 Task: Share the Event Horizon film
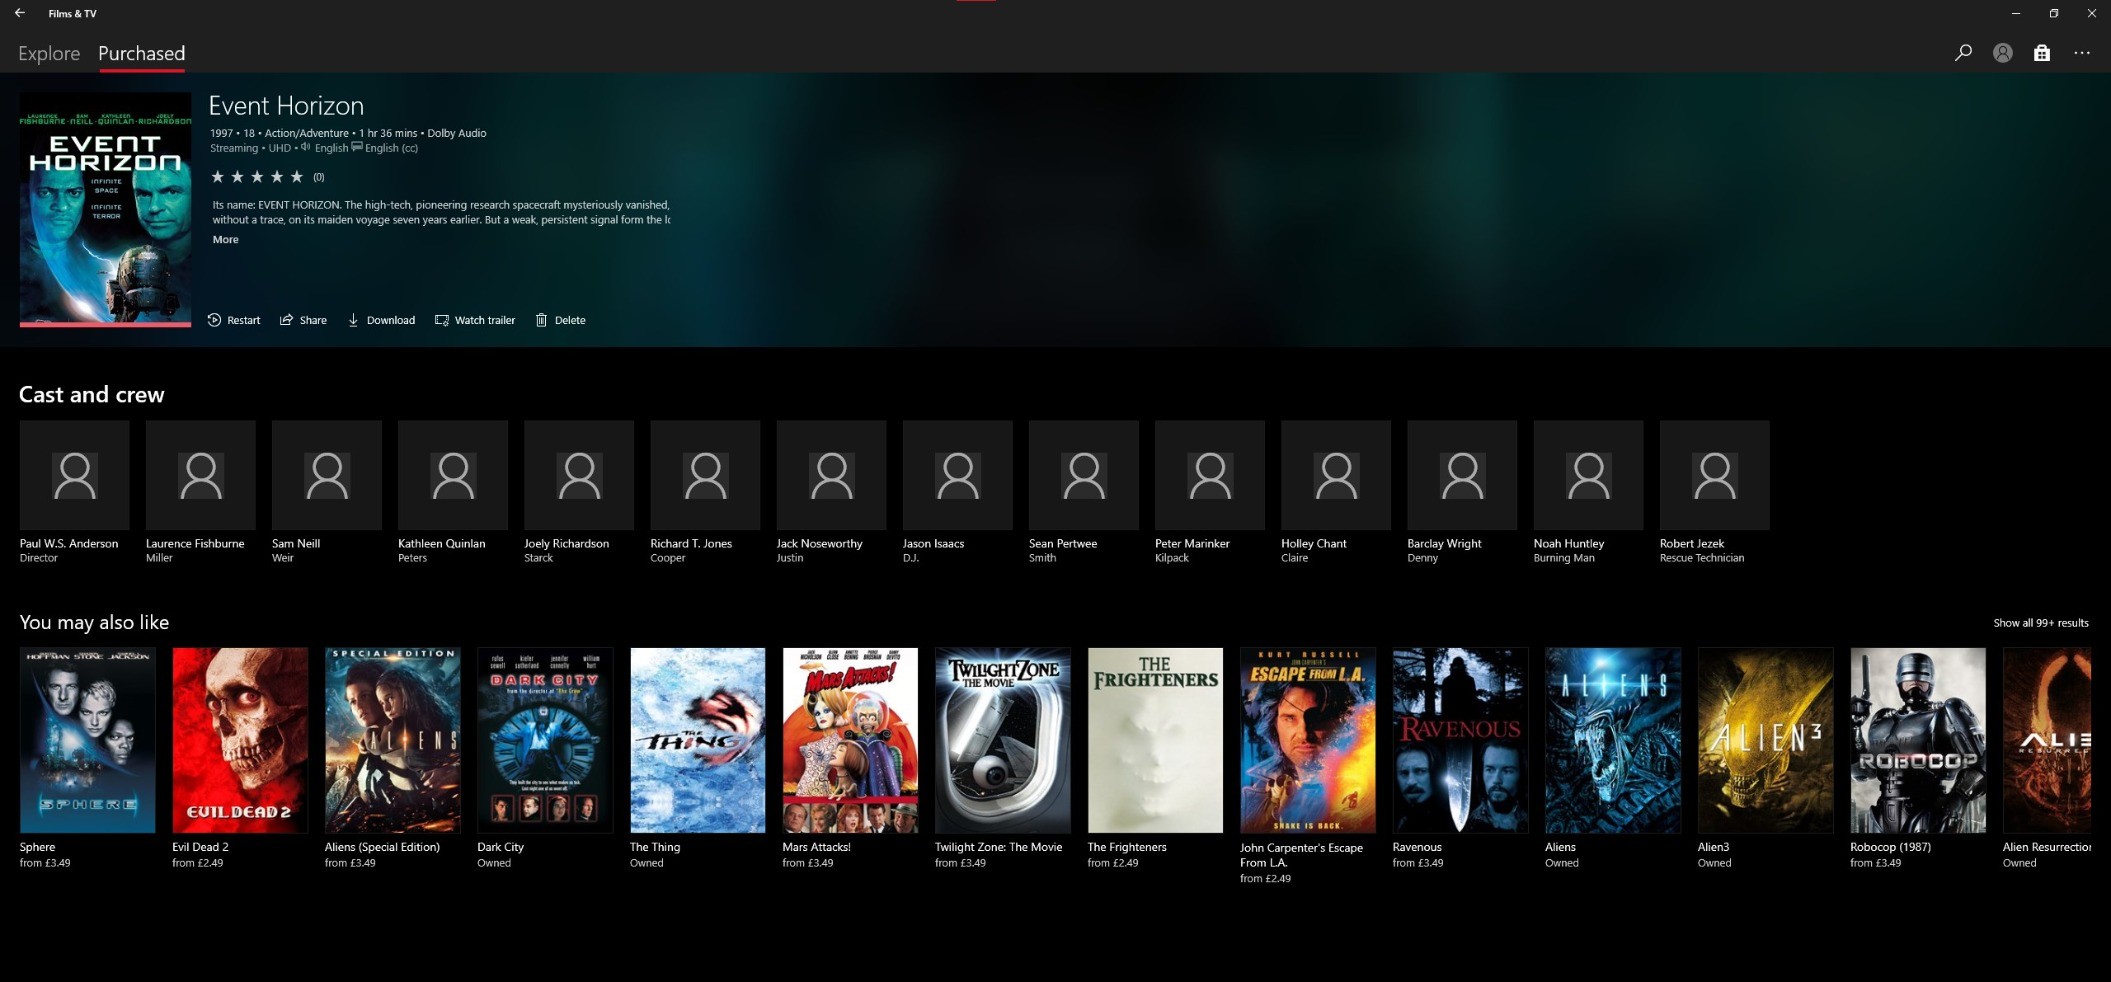303,320
